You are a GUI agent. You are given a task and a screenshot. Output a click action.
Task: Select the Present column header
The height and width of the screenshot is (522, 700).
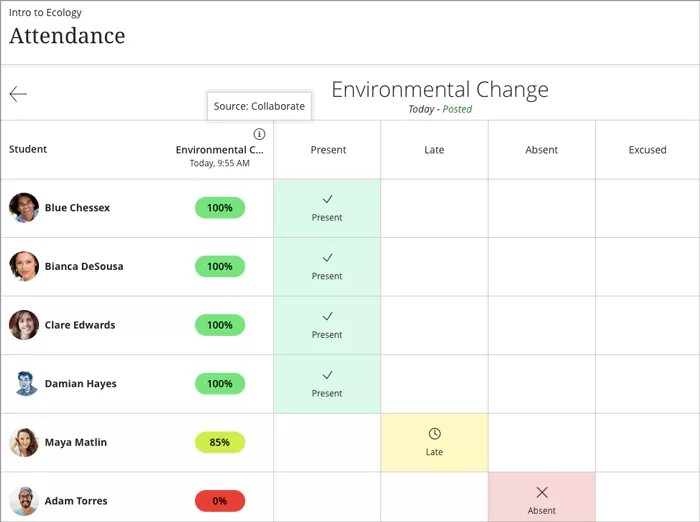click(328, 150)
